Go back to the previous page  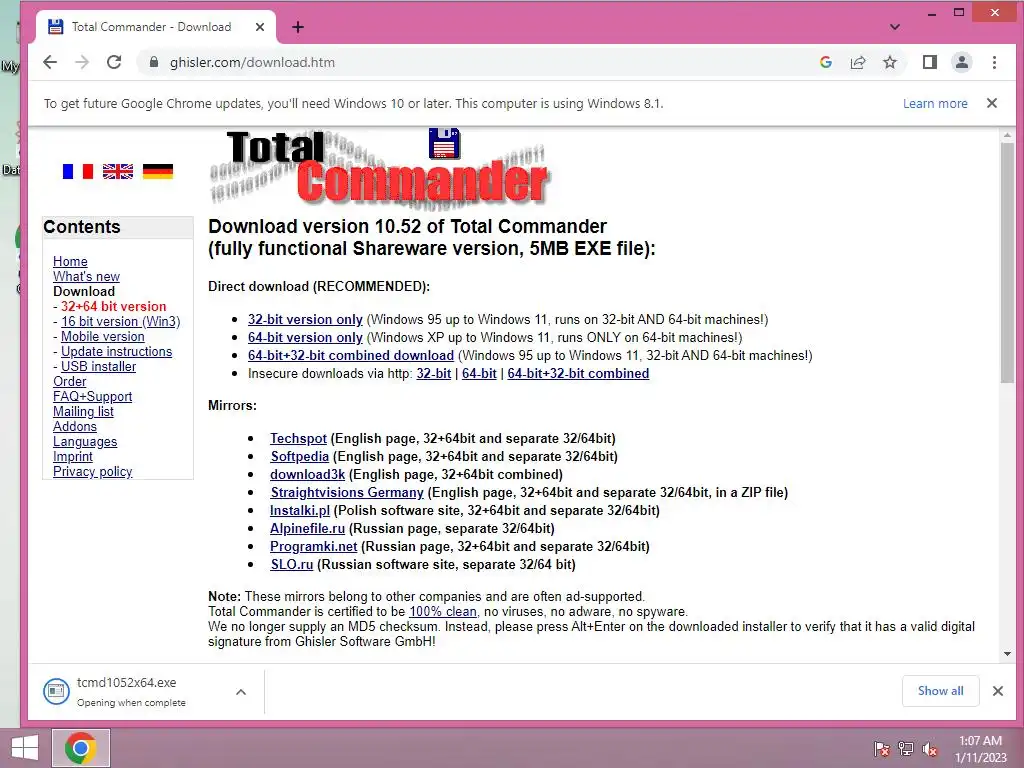pos(50,62)
